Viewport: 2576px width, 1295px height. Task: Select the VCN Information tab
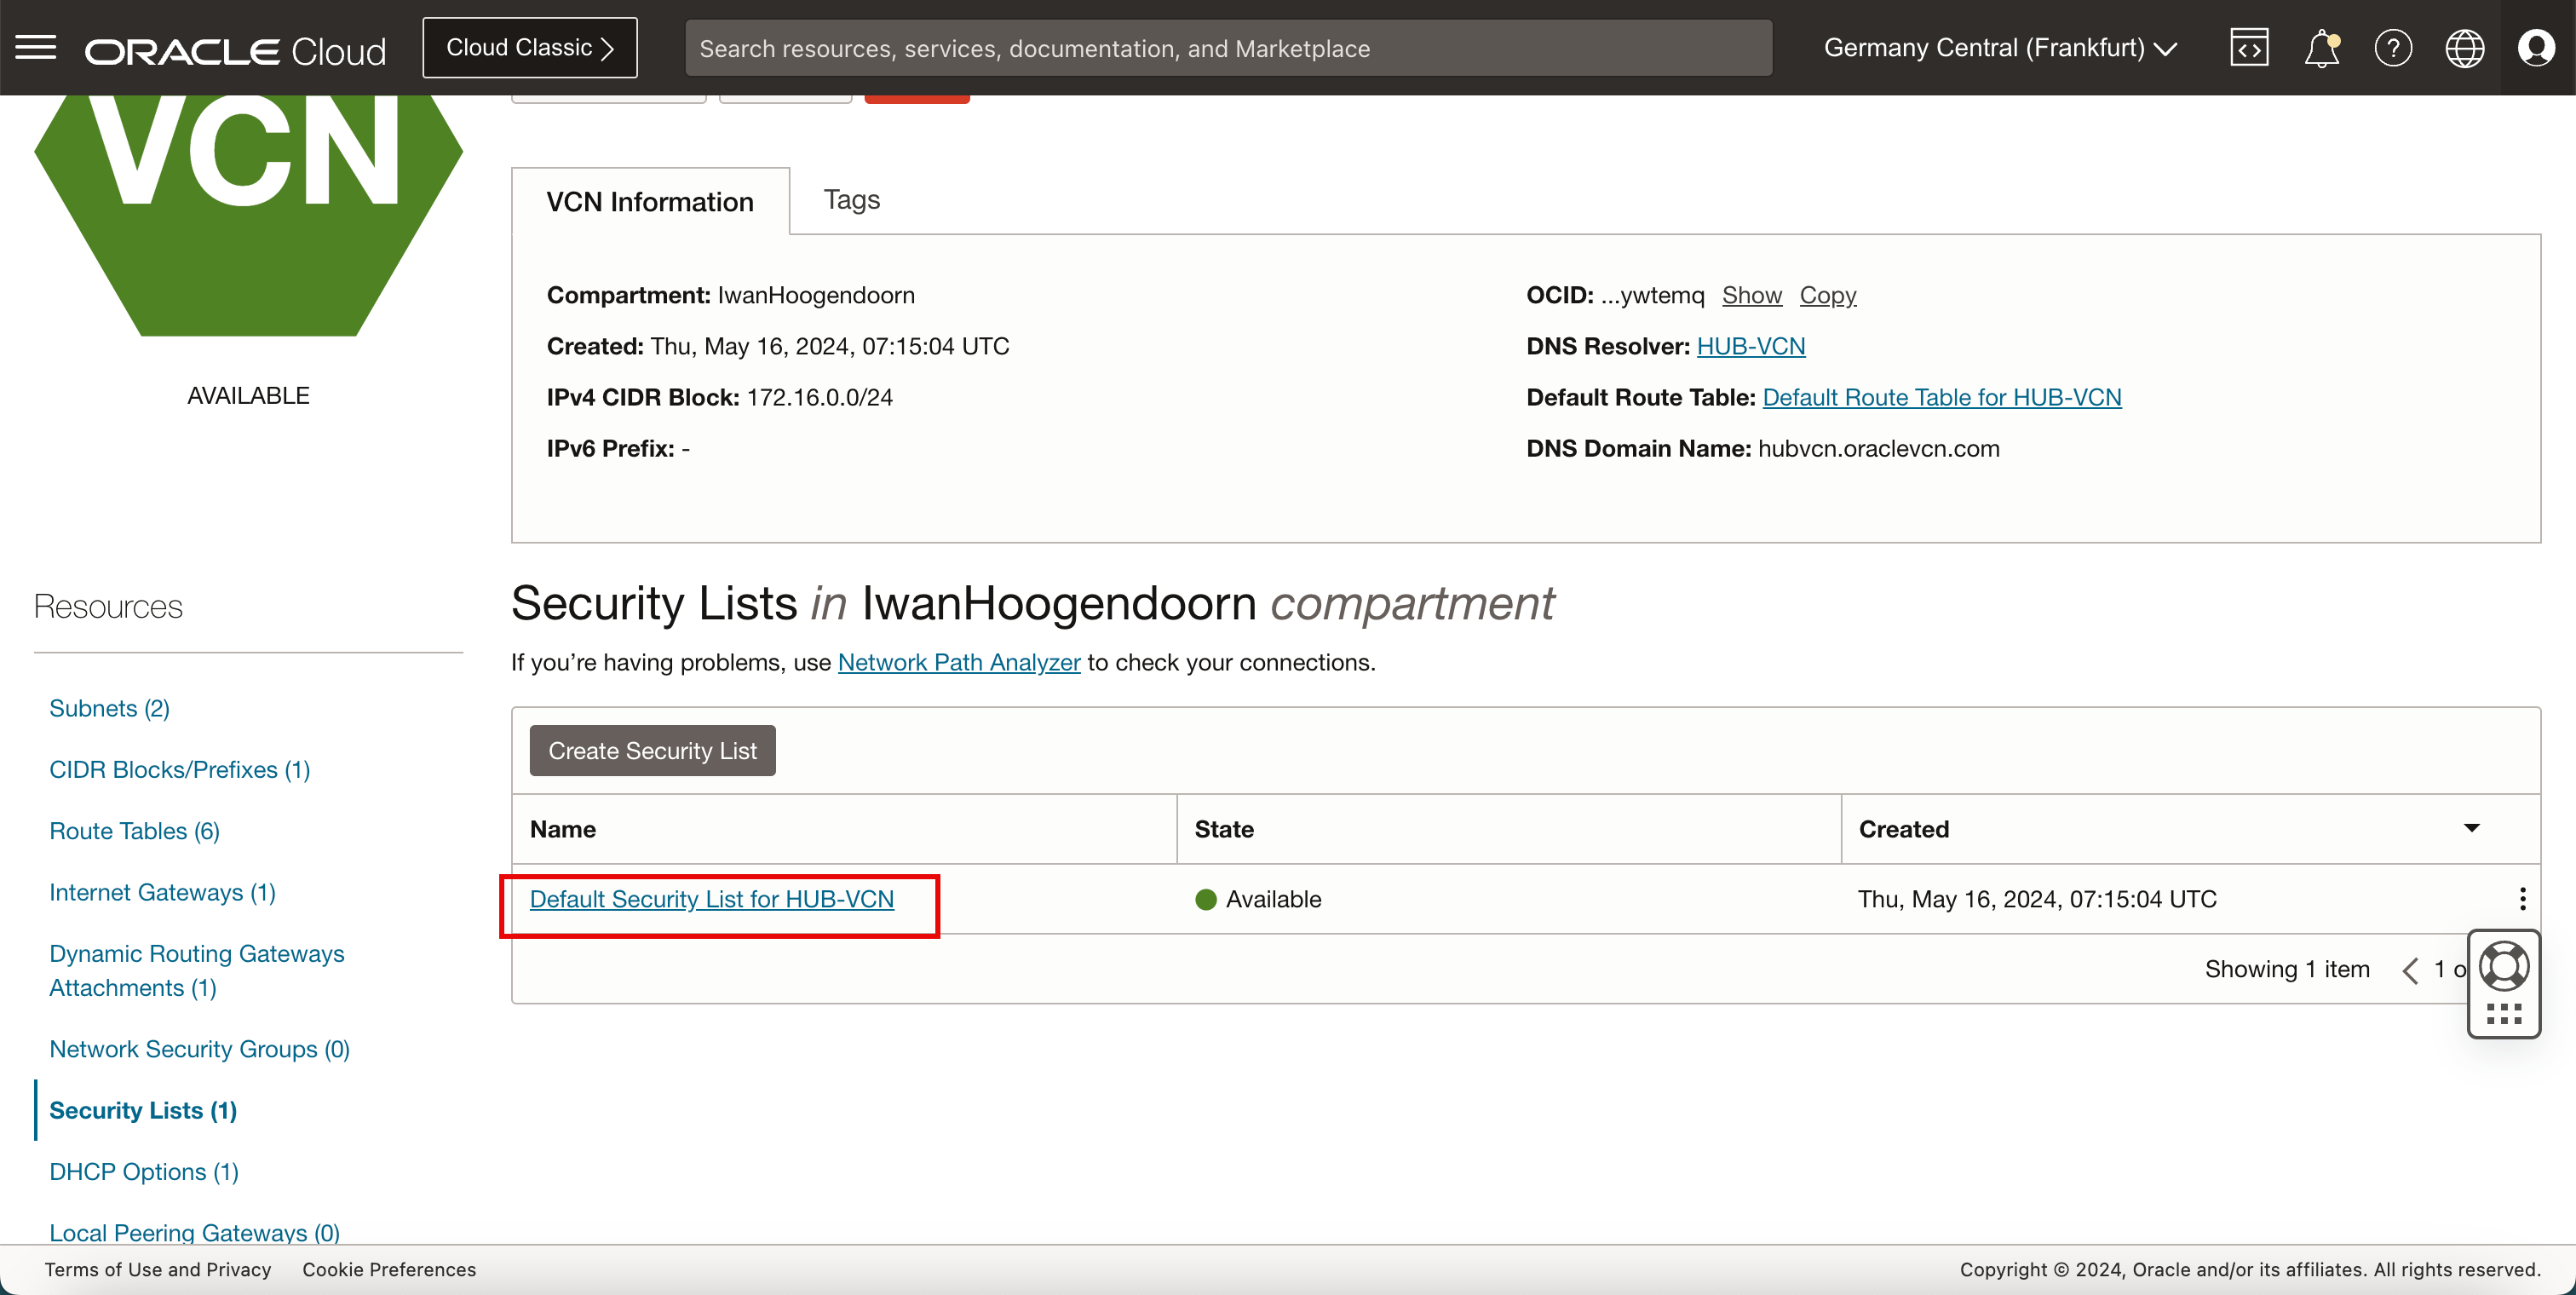(649, 200)
